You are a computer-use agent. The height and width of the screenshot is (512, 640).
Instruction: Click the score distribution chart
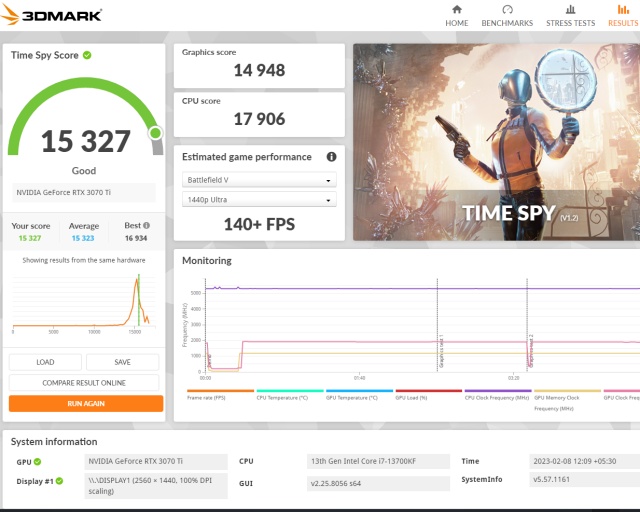click(84, 304)
